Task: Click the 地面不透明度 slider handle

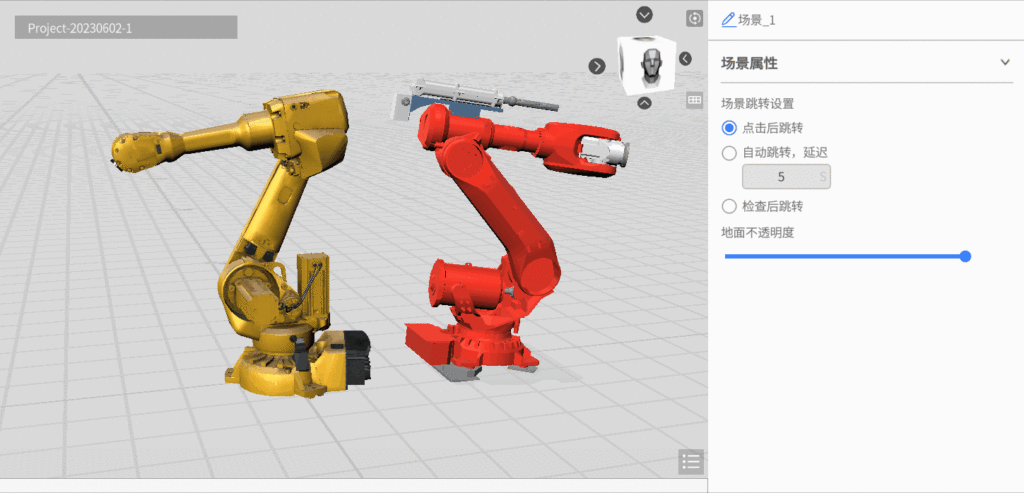Action: click(x=965, y=256)
